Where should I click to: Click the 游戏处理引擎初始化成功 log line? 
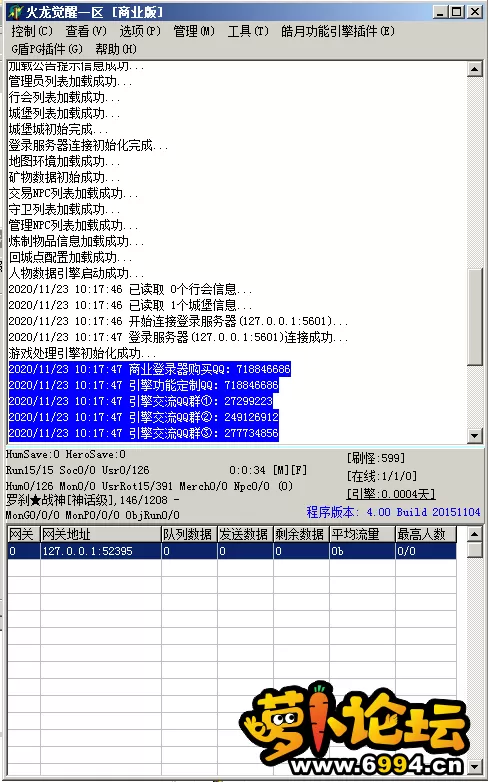(82, 353)
